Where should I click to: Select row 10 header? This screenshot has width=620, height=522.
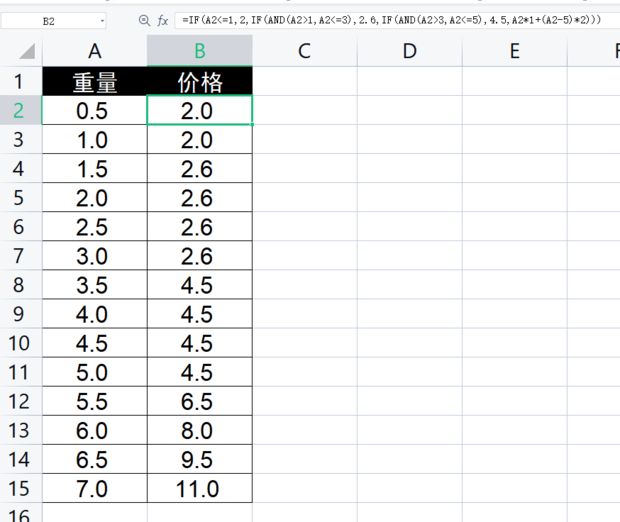pyautogui.click(x=21, y=343)
